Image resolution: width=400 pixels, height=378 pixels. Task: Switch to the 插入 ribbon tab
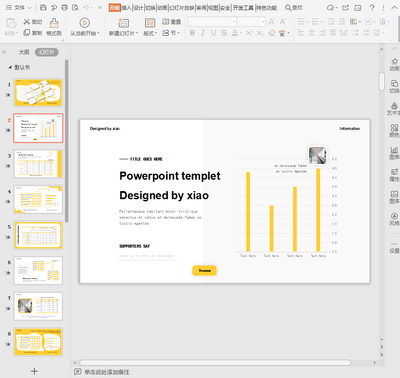126,7
